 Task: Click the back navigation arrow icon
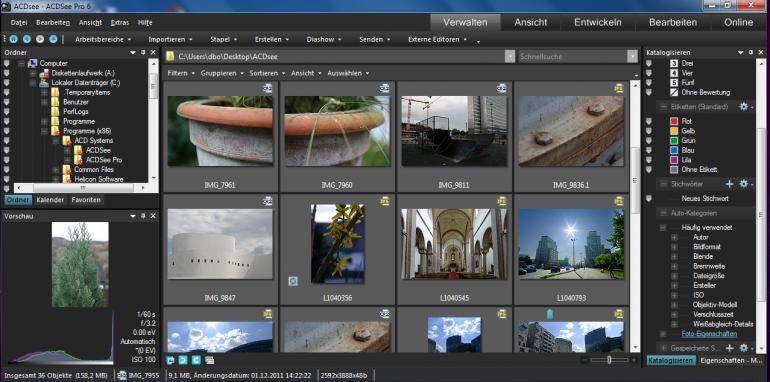27,39
